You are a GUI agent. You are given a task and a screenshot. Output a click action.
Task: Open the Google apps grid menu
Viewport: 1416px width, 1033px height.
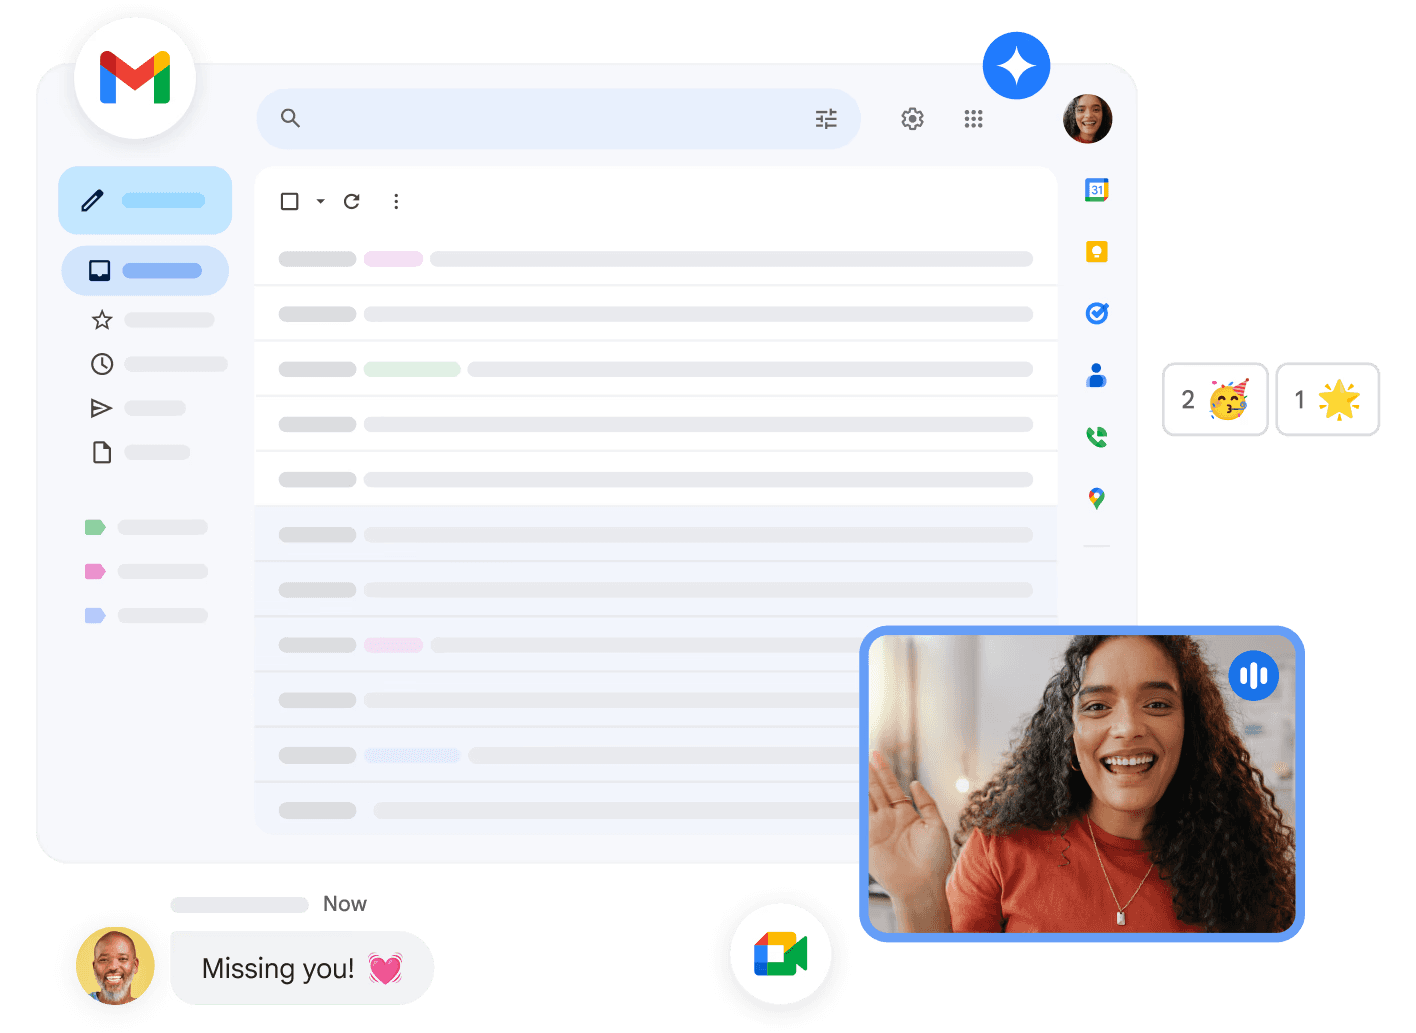pyautogui.click(x=973, y=118)
